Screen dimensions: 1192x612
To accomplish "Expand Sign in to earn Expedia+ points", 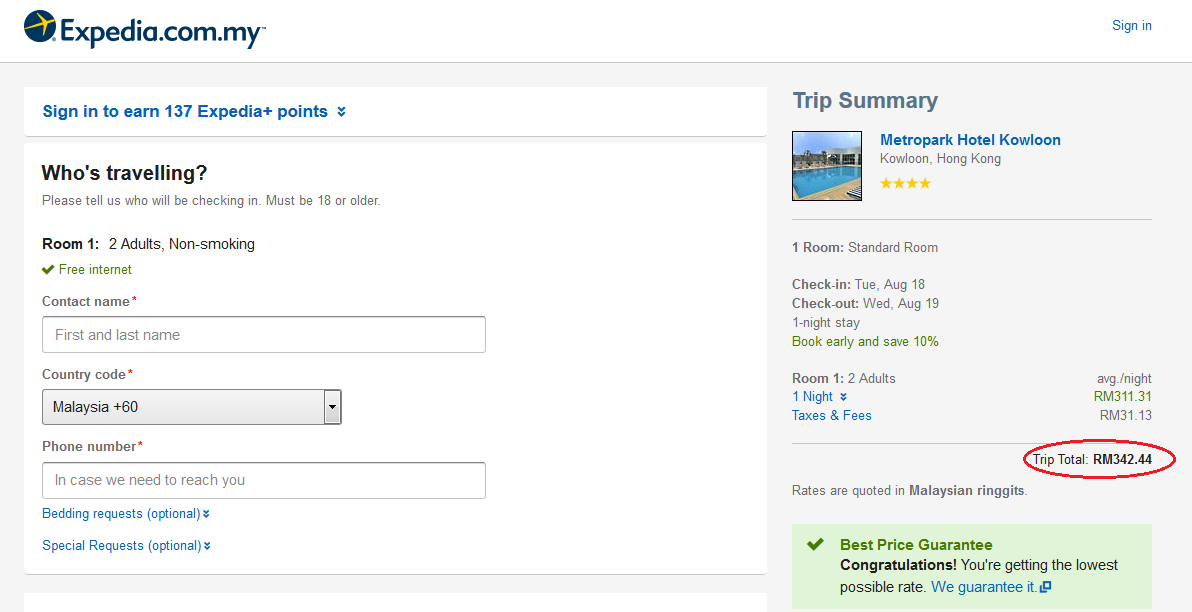I will click(185, 111).
